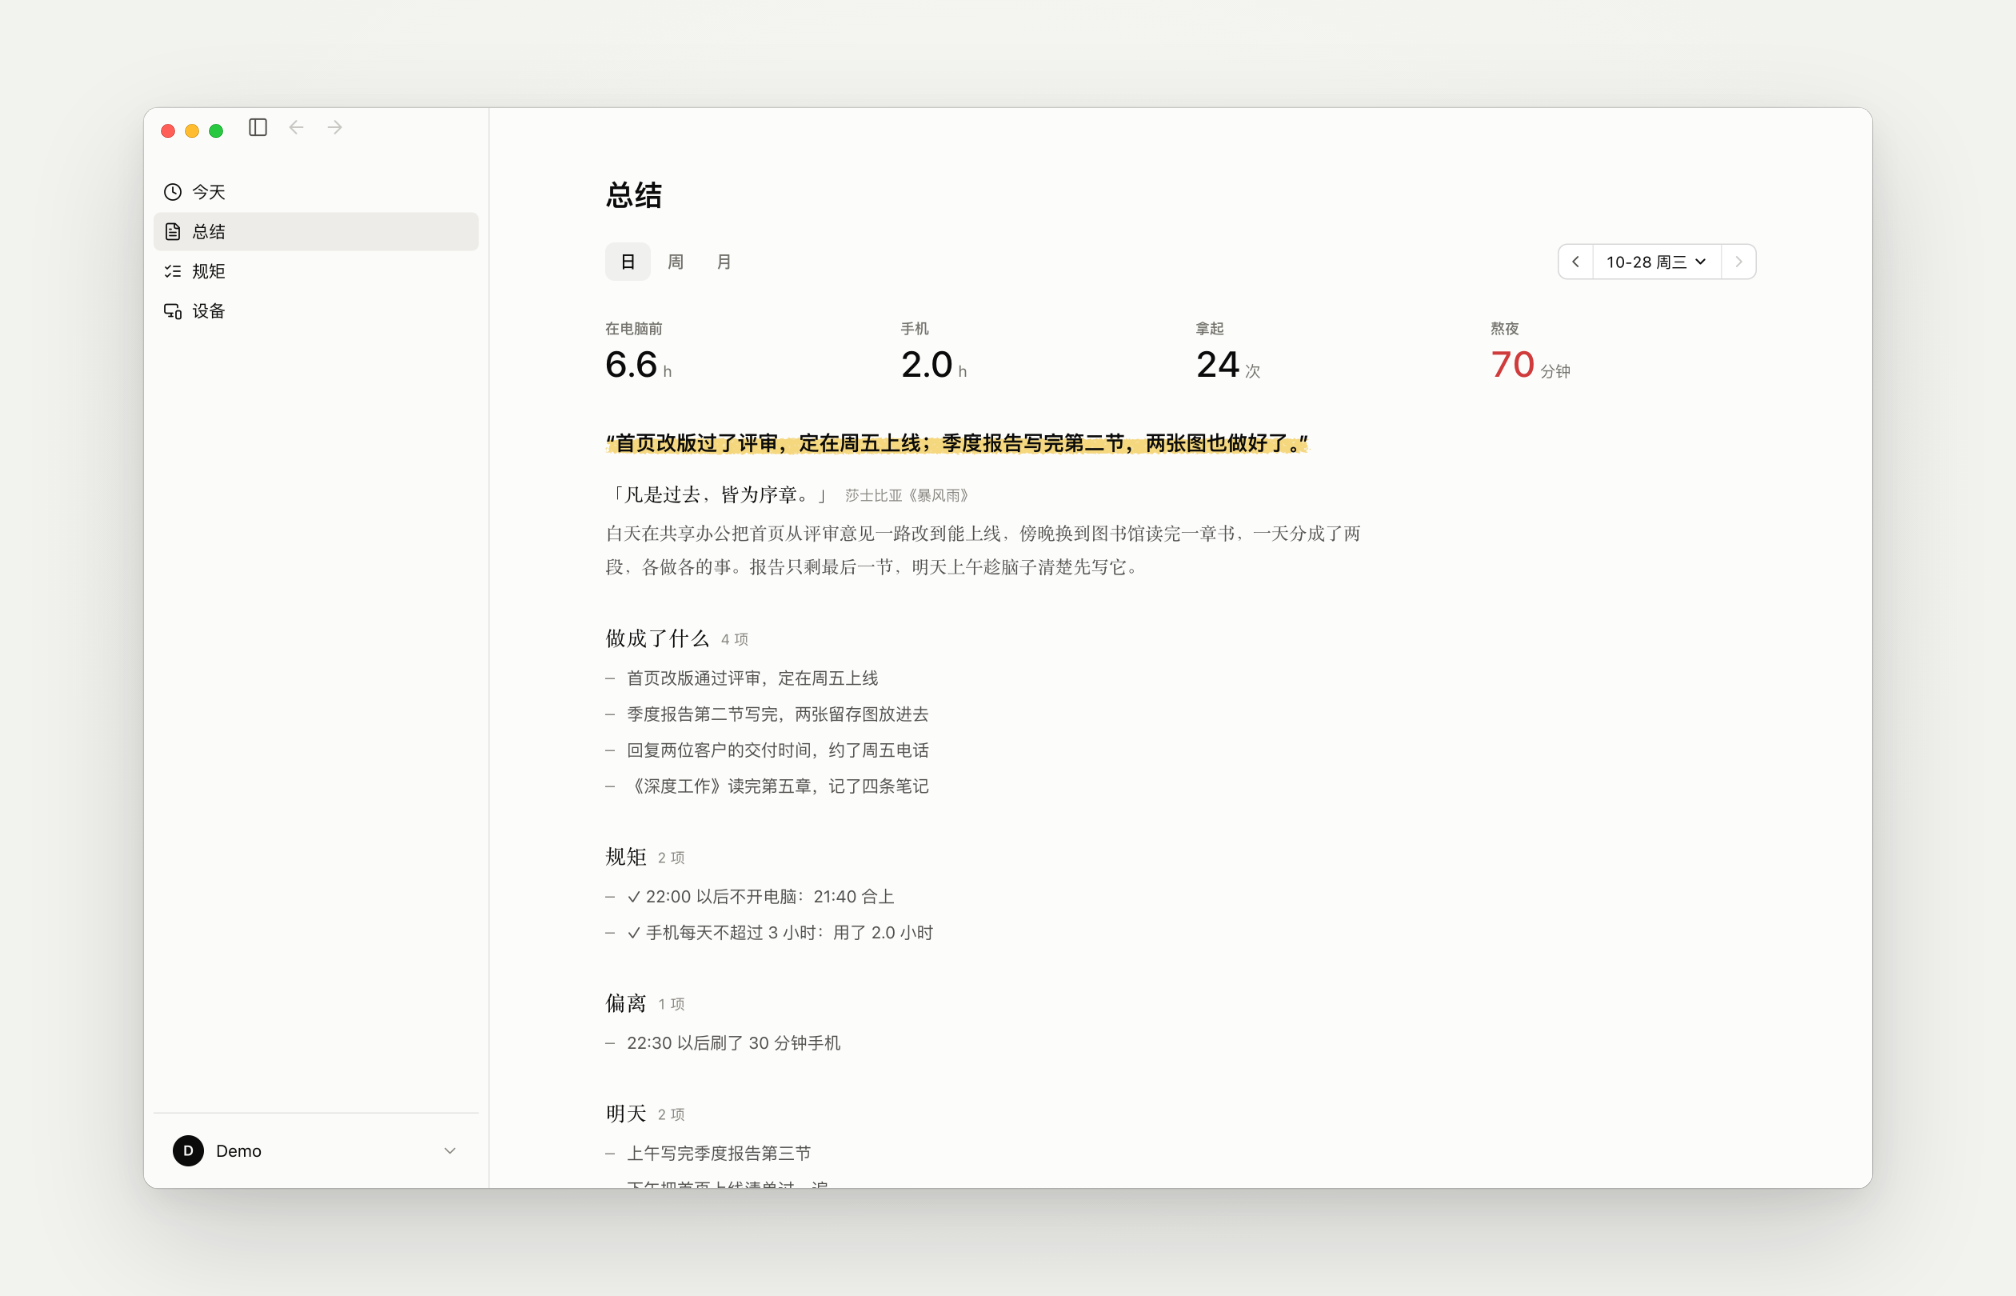Switch to the 月 view tab

(724, 262)
